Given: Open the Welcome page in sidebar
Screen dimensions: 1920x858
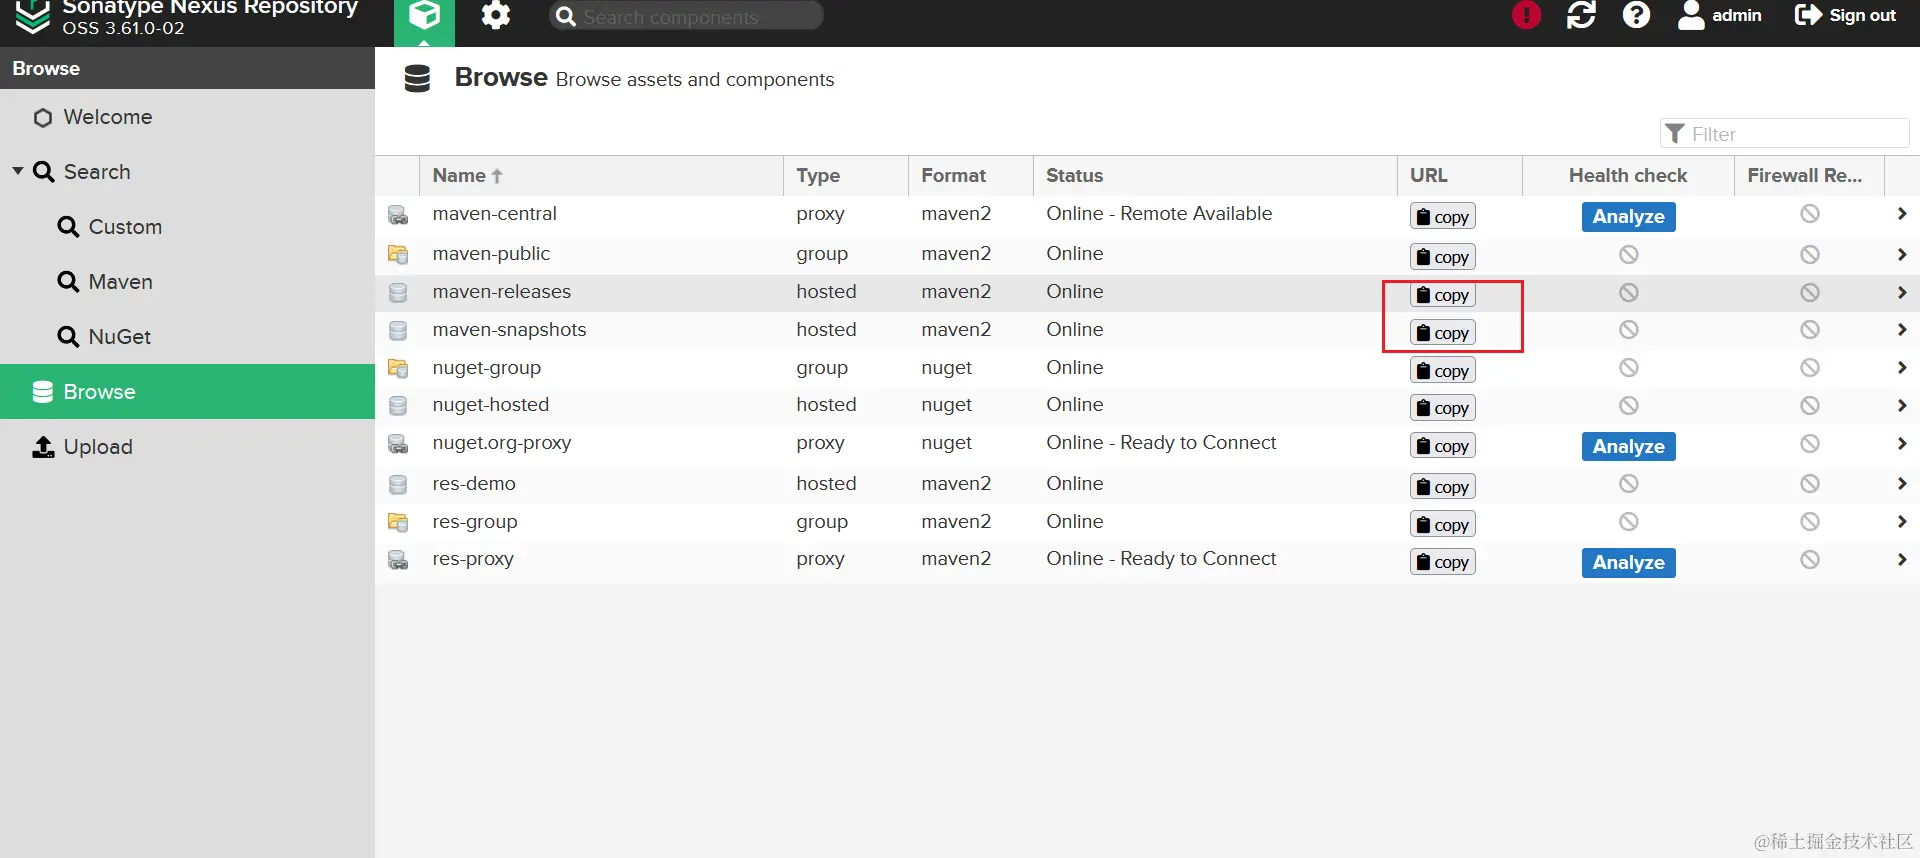Looking at the screenshot, I should (x=107, y=117).
